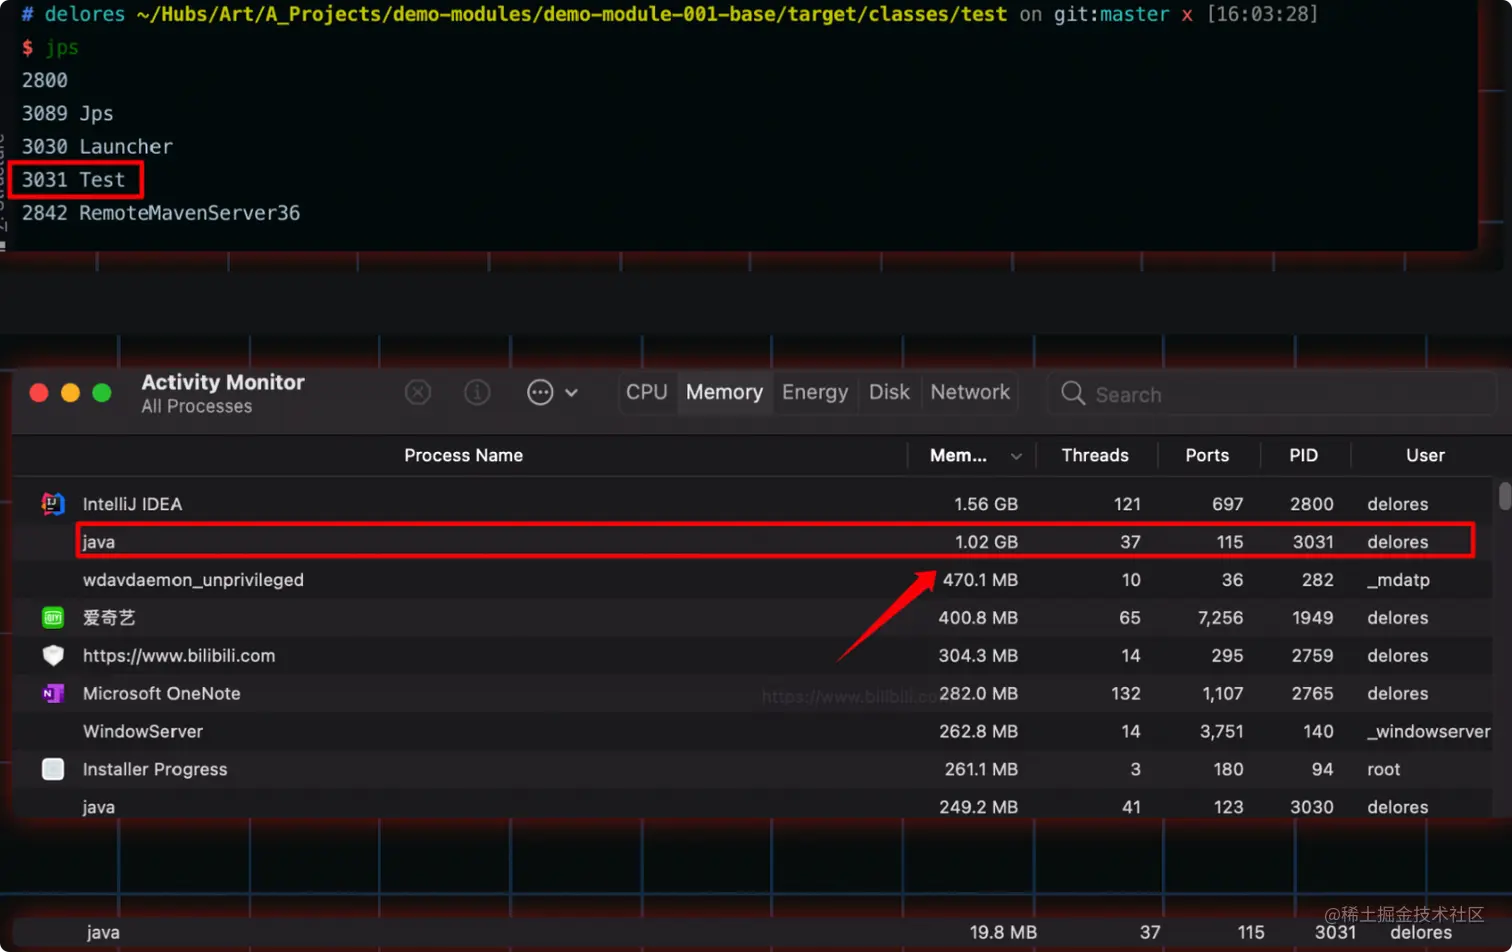Switch to the Memory tab

coord(724,392)
